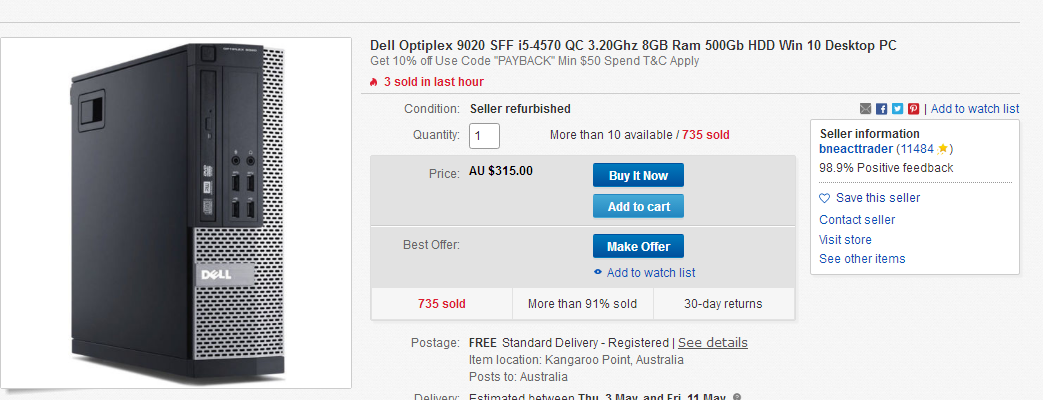Open the postage See details link

point(712,343)
